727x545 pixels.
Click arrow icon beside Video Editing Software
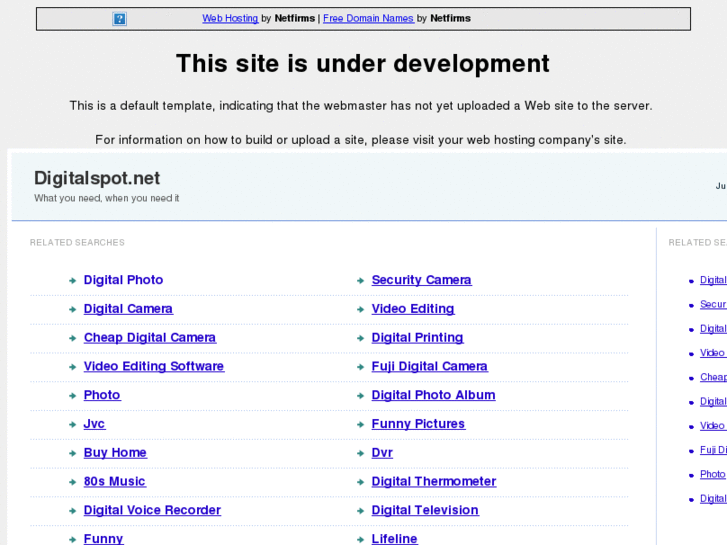tap(72, 367)
